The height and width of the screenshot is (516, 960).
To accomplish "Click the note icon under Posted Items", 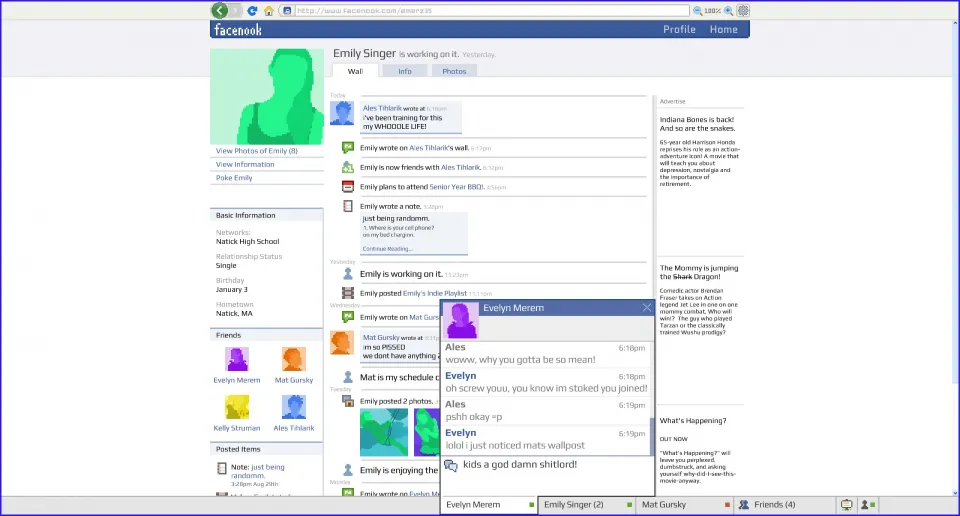I will click(x=222, y=469).
